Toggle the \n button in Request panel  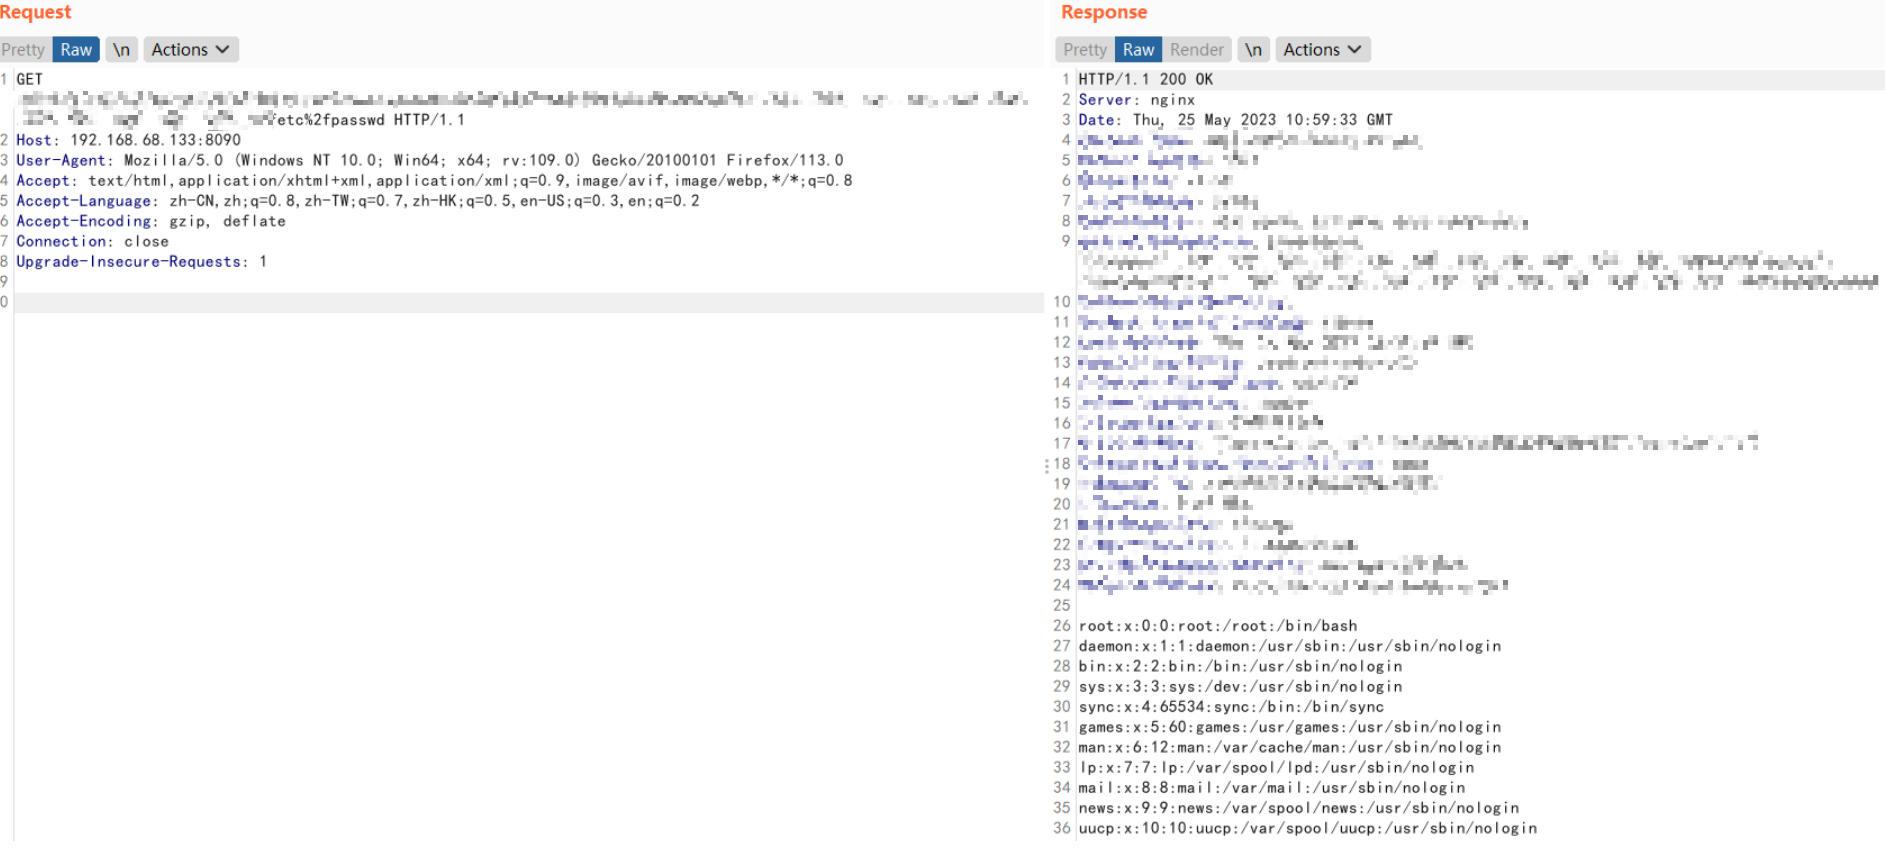coord(121,50)
